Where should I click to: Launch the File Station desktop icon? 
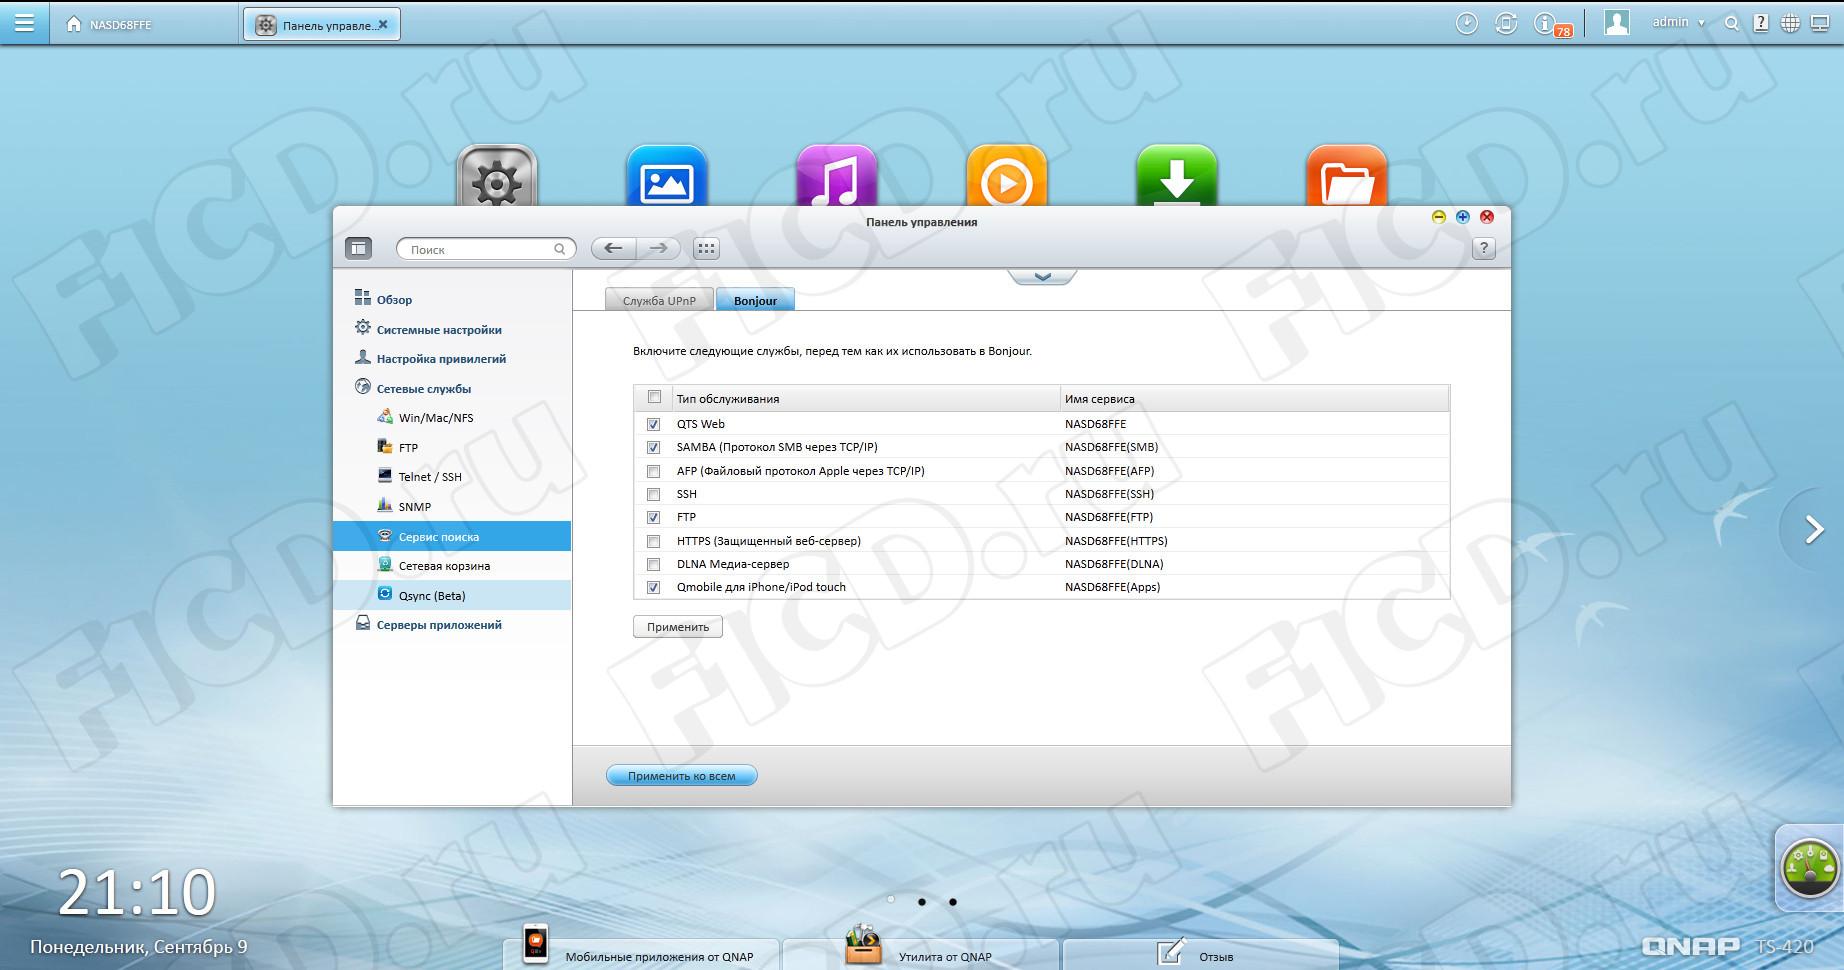pyautogui.click(x=1347, y=176)
